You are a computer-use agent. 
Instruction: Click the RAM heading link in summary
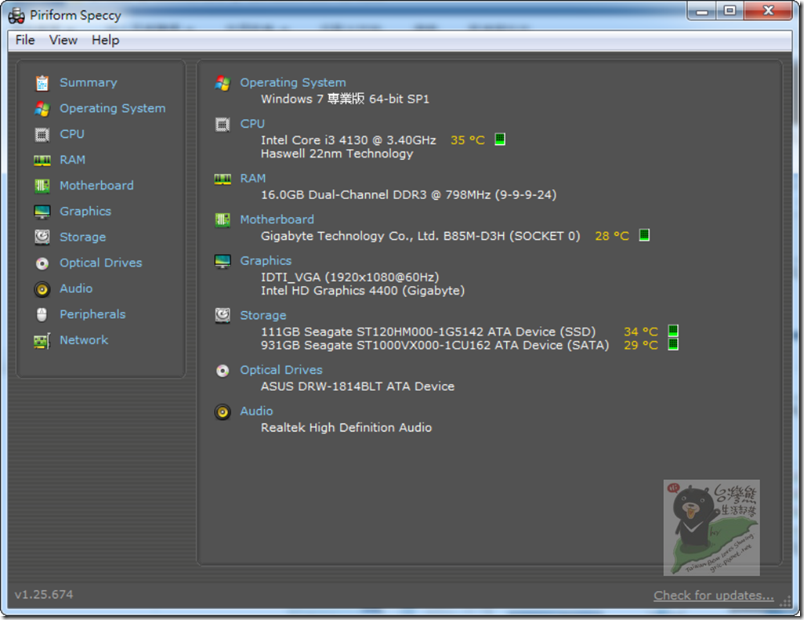coord(253,178)
